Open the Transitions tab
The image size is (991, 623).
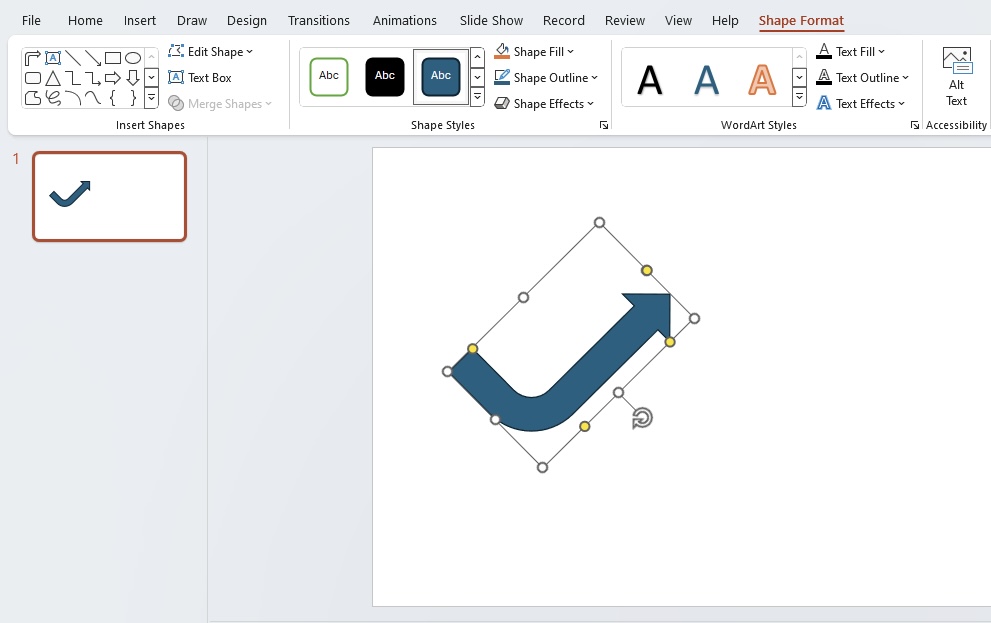click(x=319, y=20)
